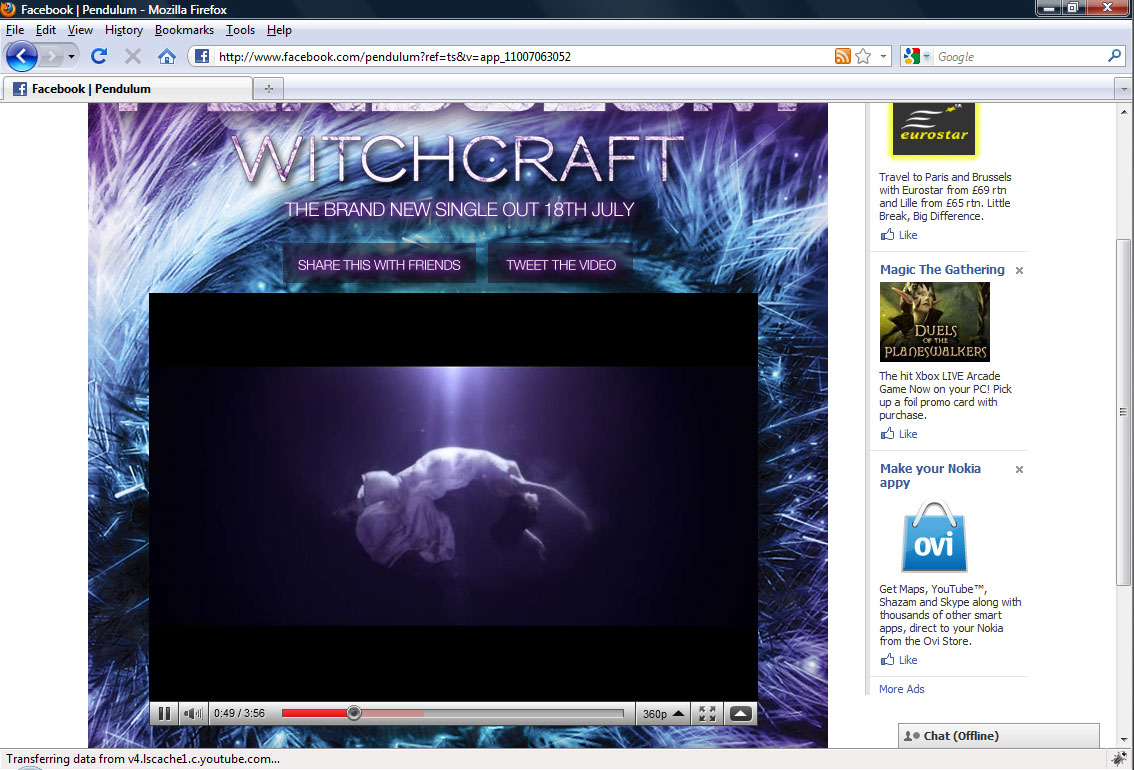Subscribe via the orange RSS feed icon
This screenshot has width=1134, height=770.
(842, 56)
